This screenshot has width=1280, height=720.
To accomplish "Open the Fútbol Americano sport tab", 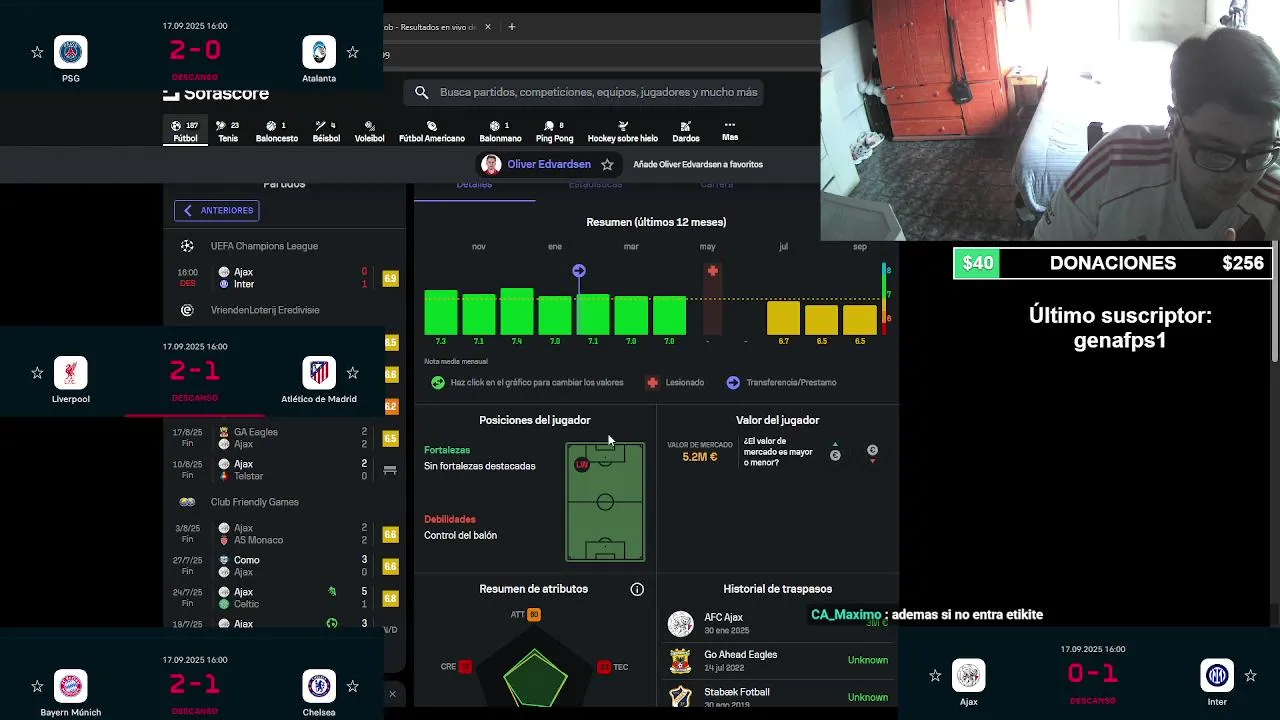I will coord(432,132).
